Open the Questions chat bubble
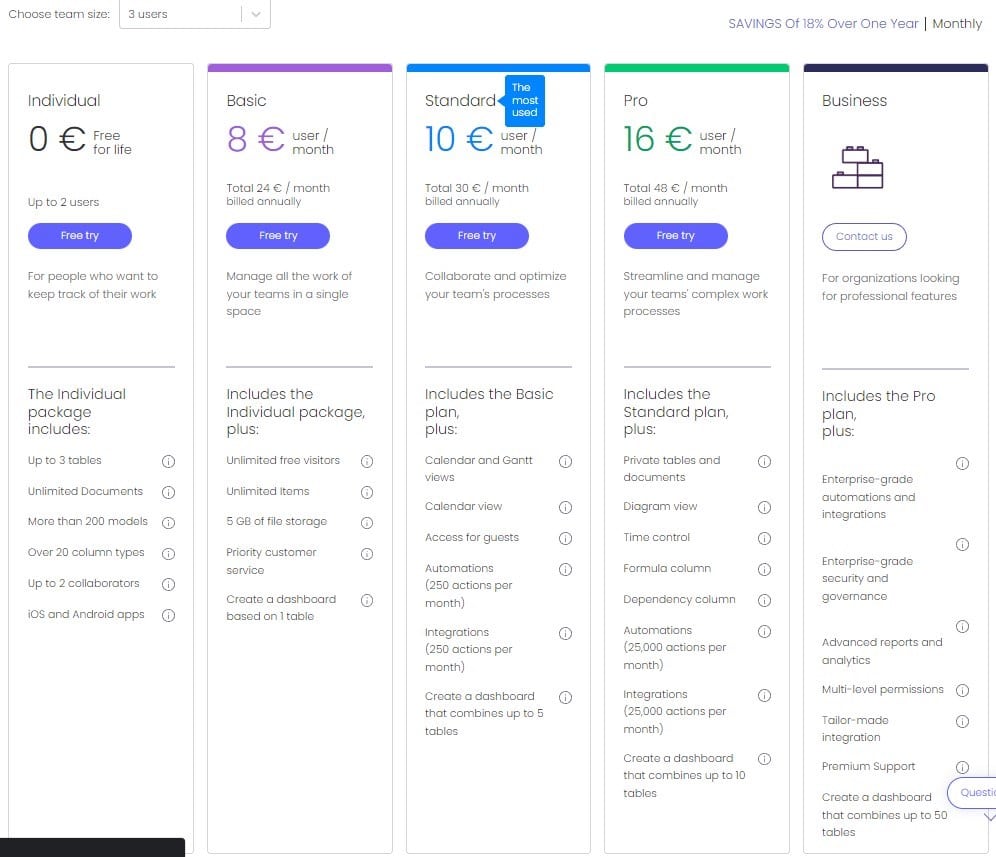Screen dimensions: 996x857 coord(972,792)
